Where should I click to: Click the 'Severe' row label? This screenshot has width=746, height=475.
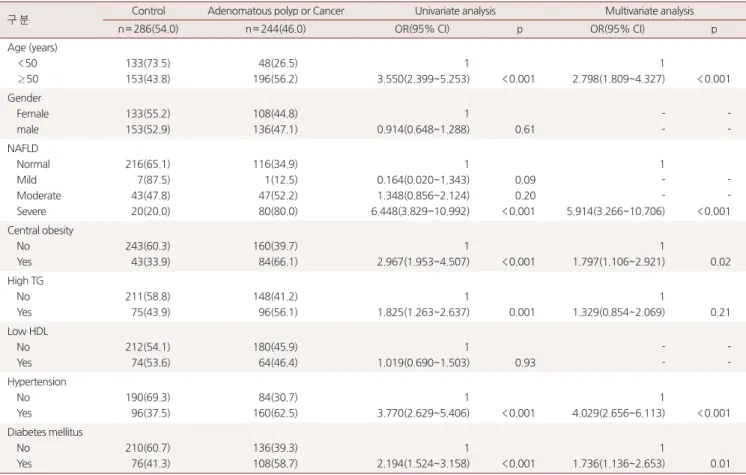[31, 211]
